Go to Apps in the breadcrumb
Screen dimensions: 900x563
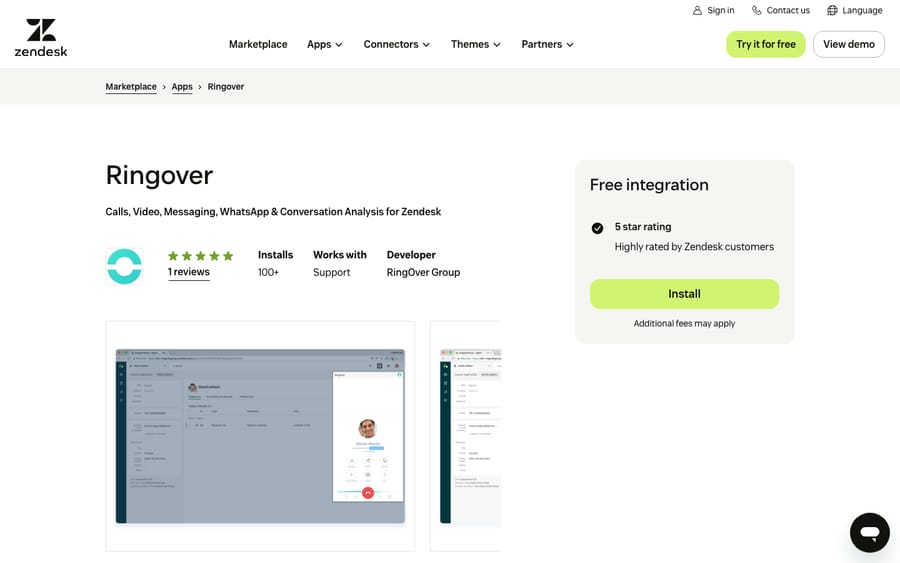point(182,87)
